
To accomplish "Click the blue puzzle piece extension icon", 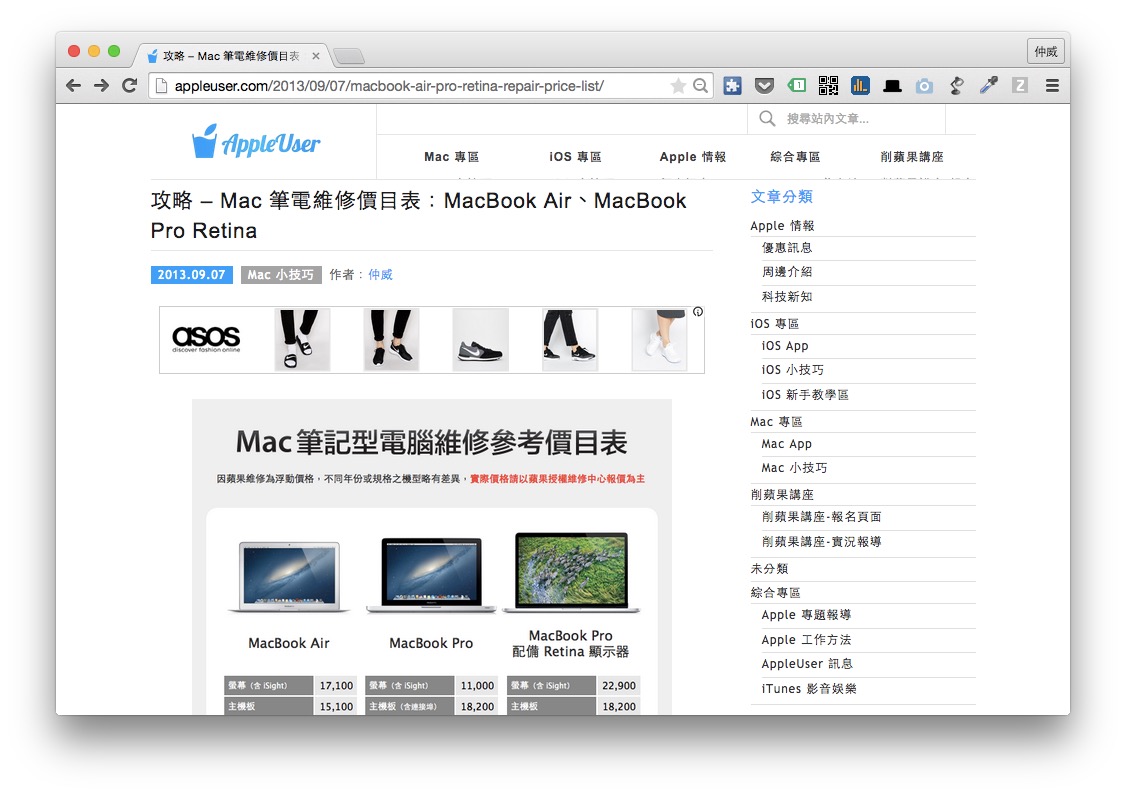I will 732,86.
